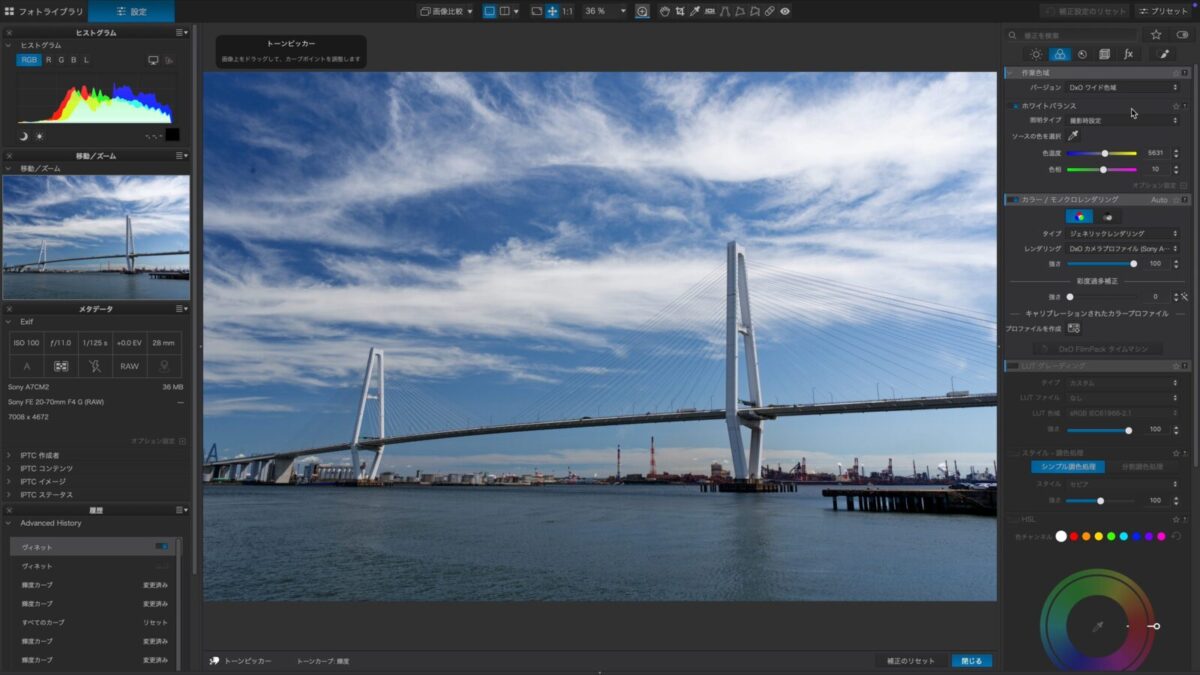Viewport: 1200px width, 675px height.
Task: Open the fx effects palette tab
Action: click(1128, 54)
